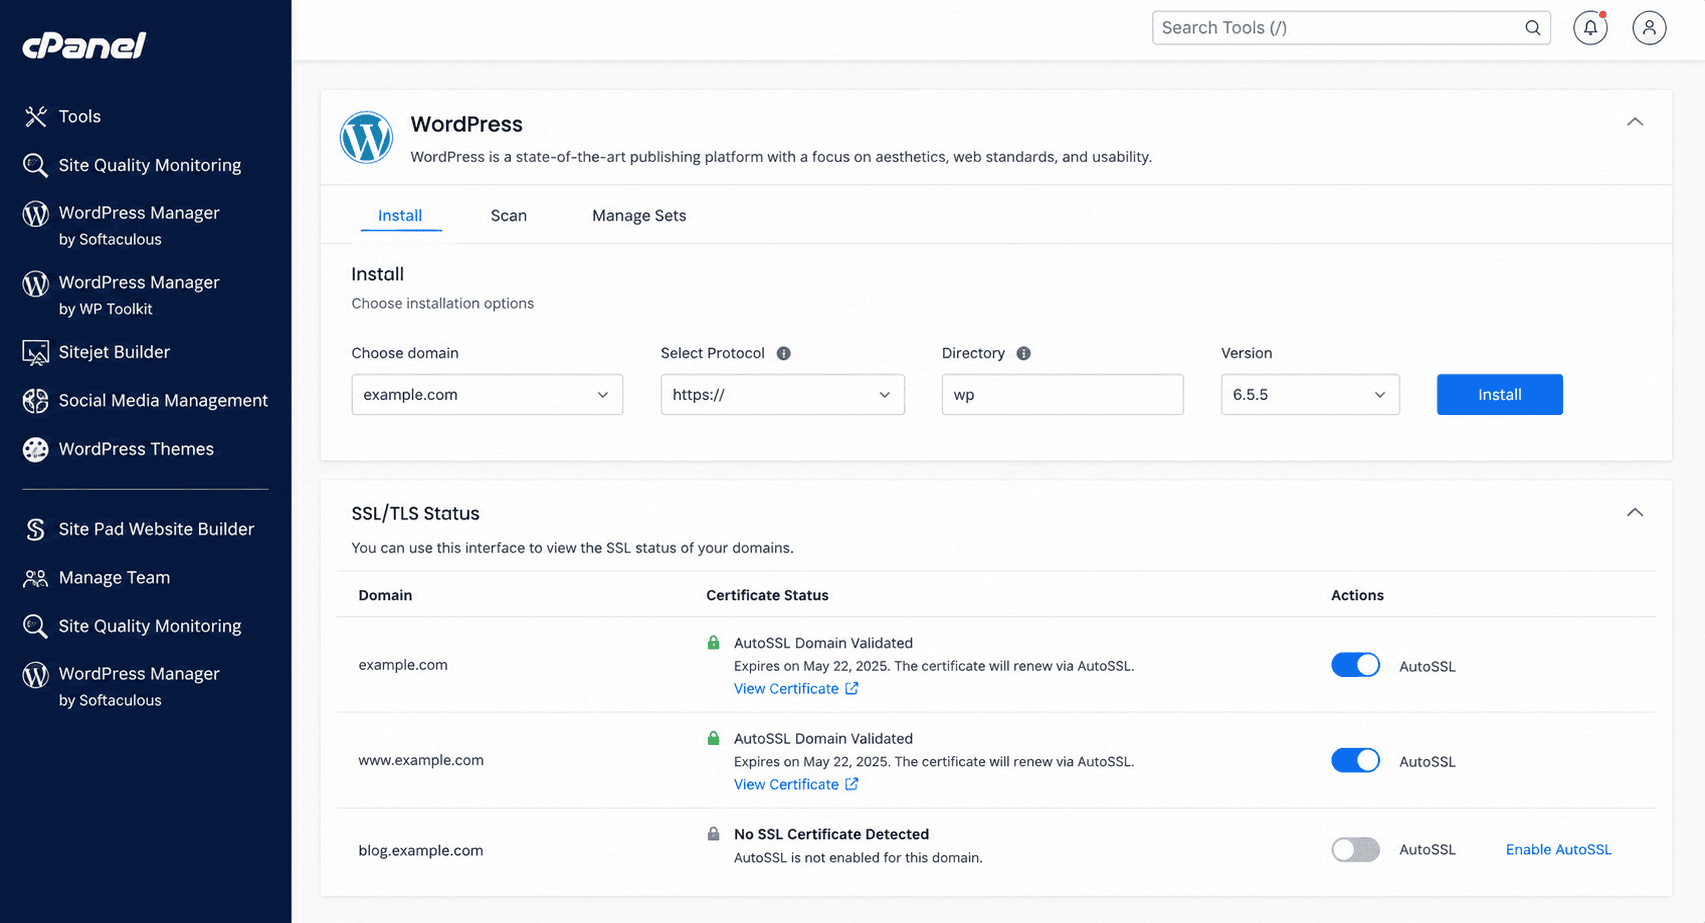Click green lock icon for example.com

tap(713, 643)
